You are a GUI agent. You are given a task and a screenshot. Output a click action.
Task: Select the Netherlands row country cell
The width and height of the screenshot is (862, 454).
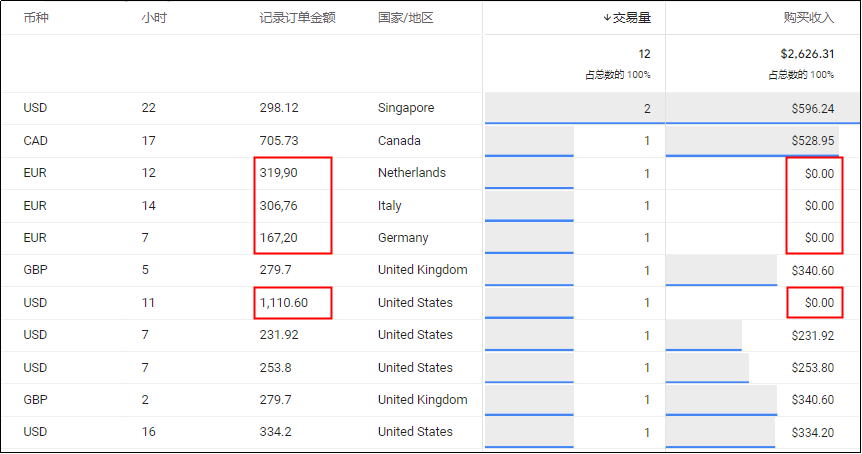(x=412, y=173)
